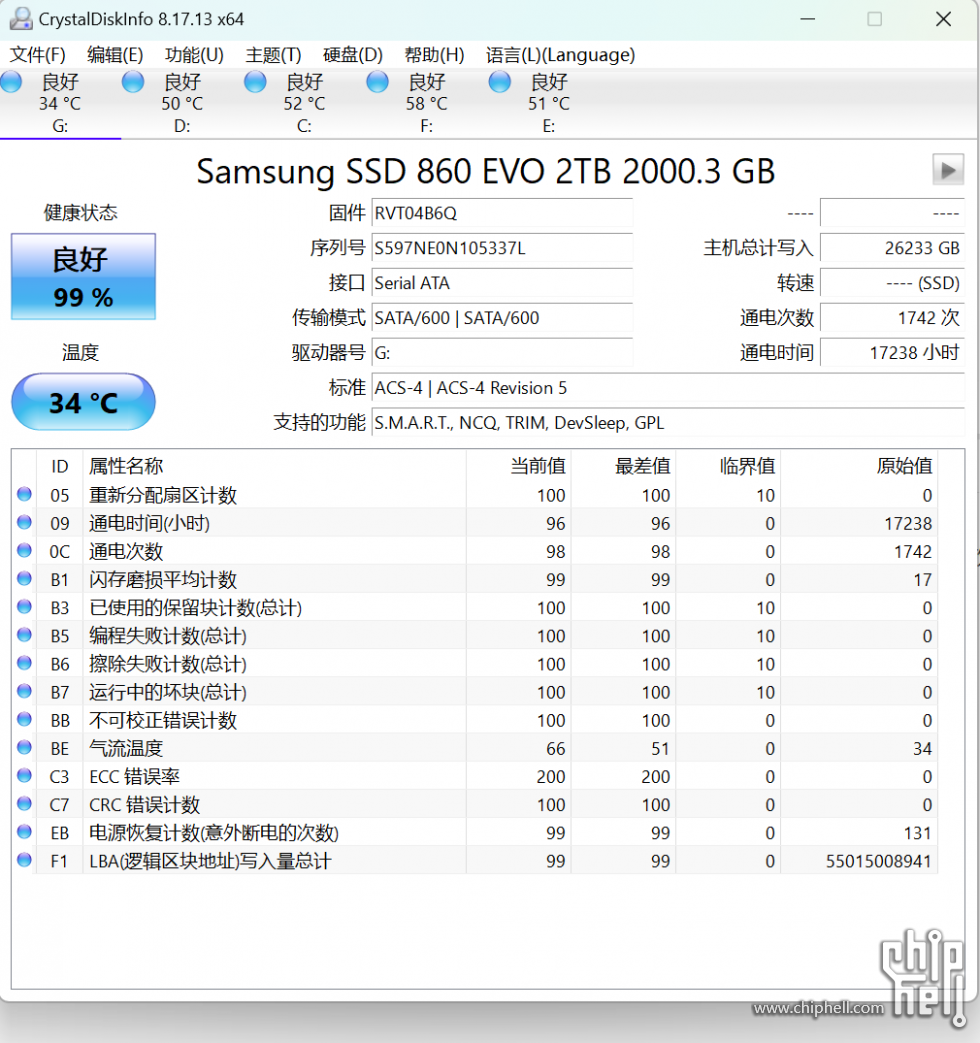Click the power on count 1742 次

tap(892, 318)
